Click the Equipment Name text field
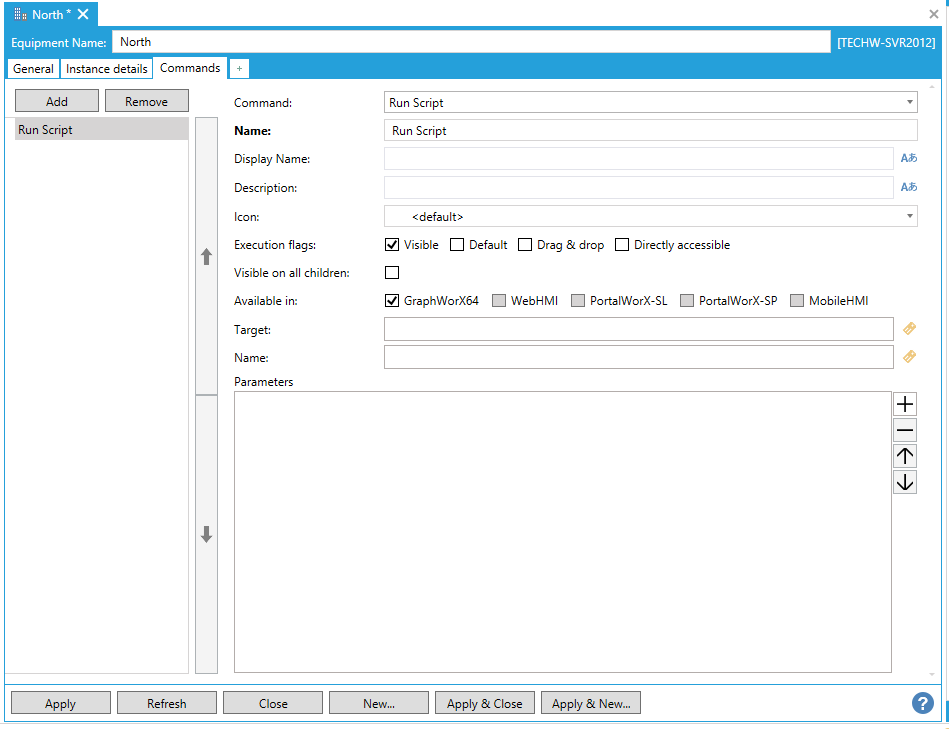This screenshot has height=729, width=949. point(470,42)
